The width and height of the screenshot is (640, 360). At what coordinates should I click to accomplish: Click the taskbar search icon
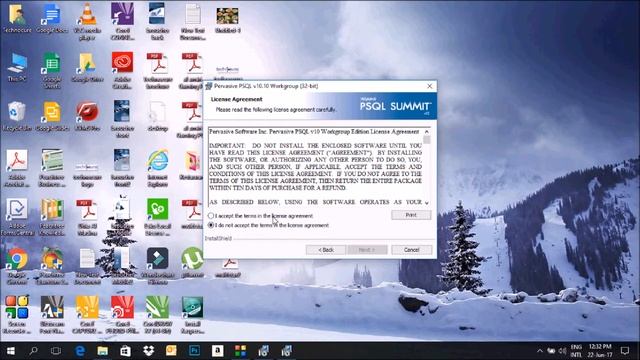[34, 351]
